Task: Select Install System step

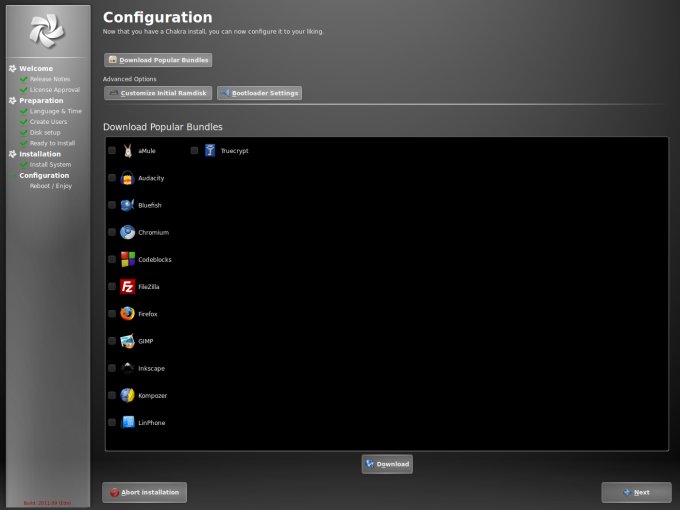Action: tap(50, 165)
